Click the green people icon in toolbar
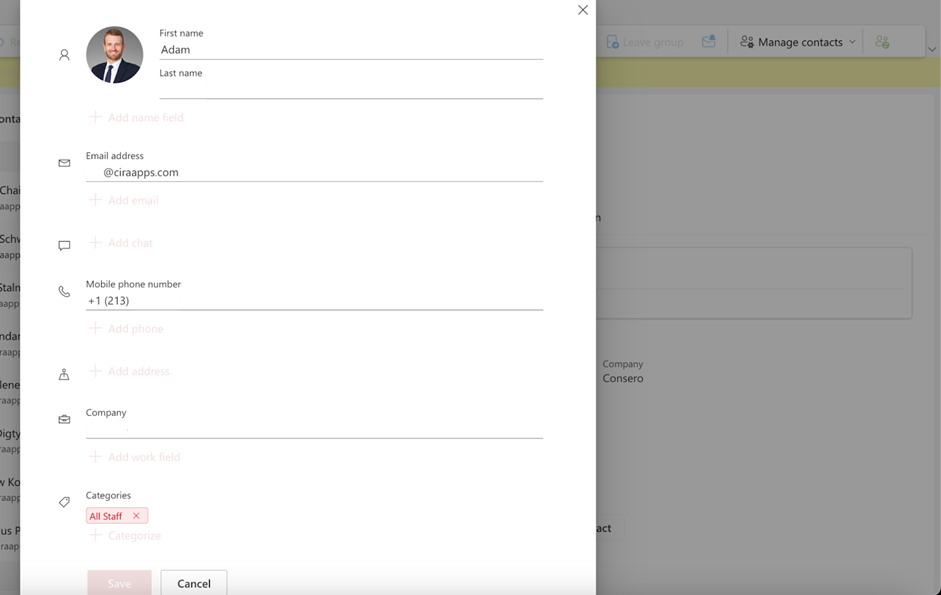This screenshot has height=595, width=941. click(882, 42)
